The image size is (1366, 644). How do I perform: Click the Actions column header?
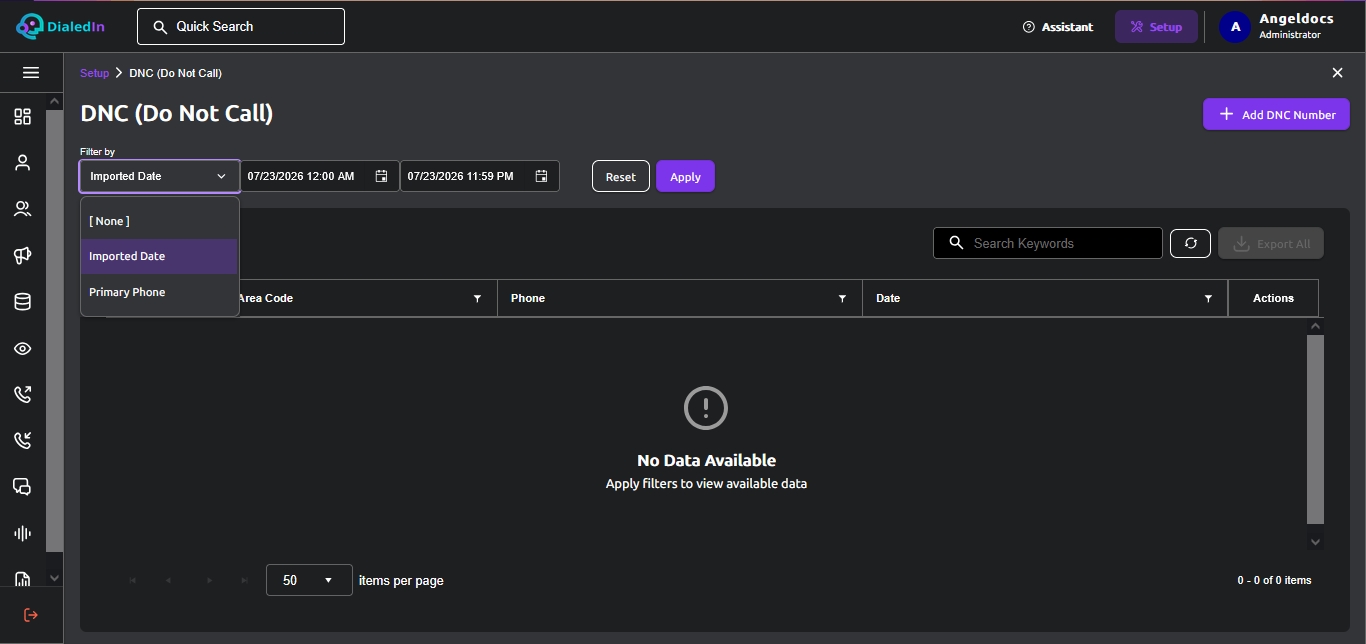click(x=1273, y=298)
